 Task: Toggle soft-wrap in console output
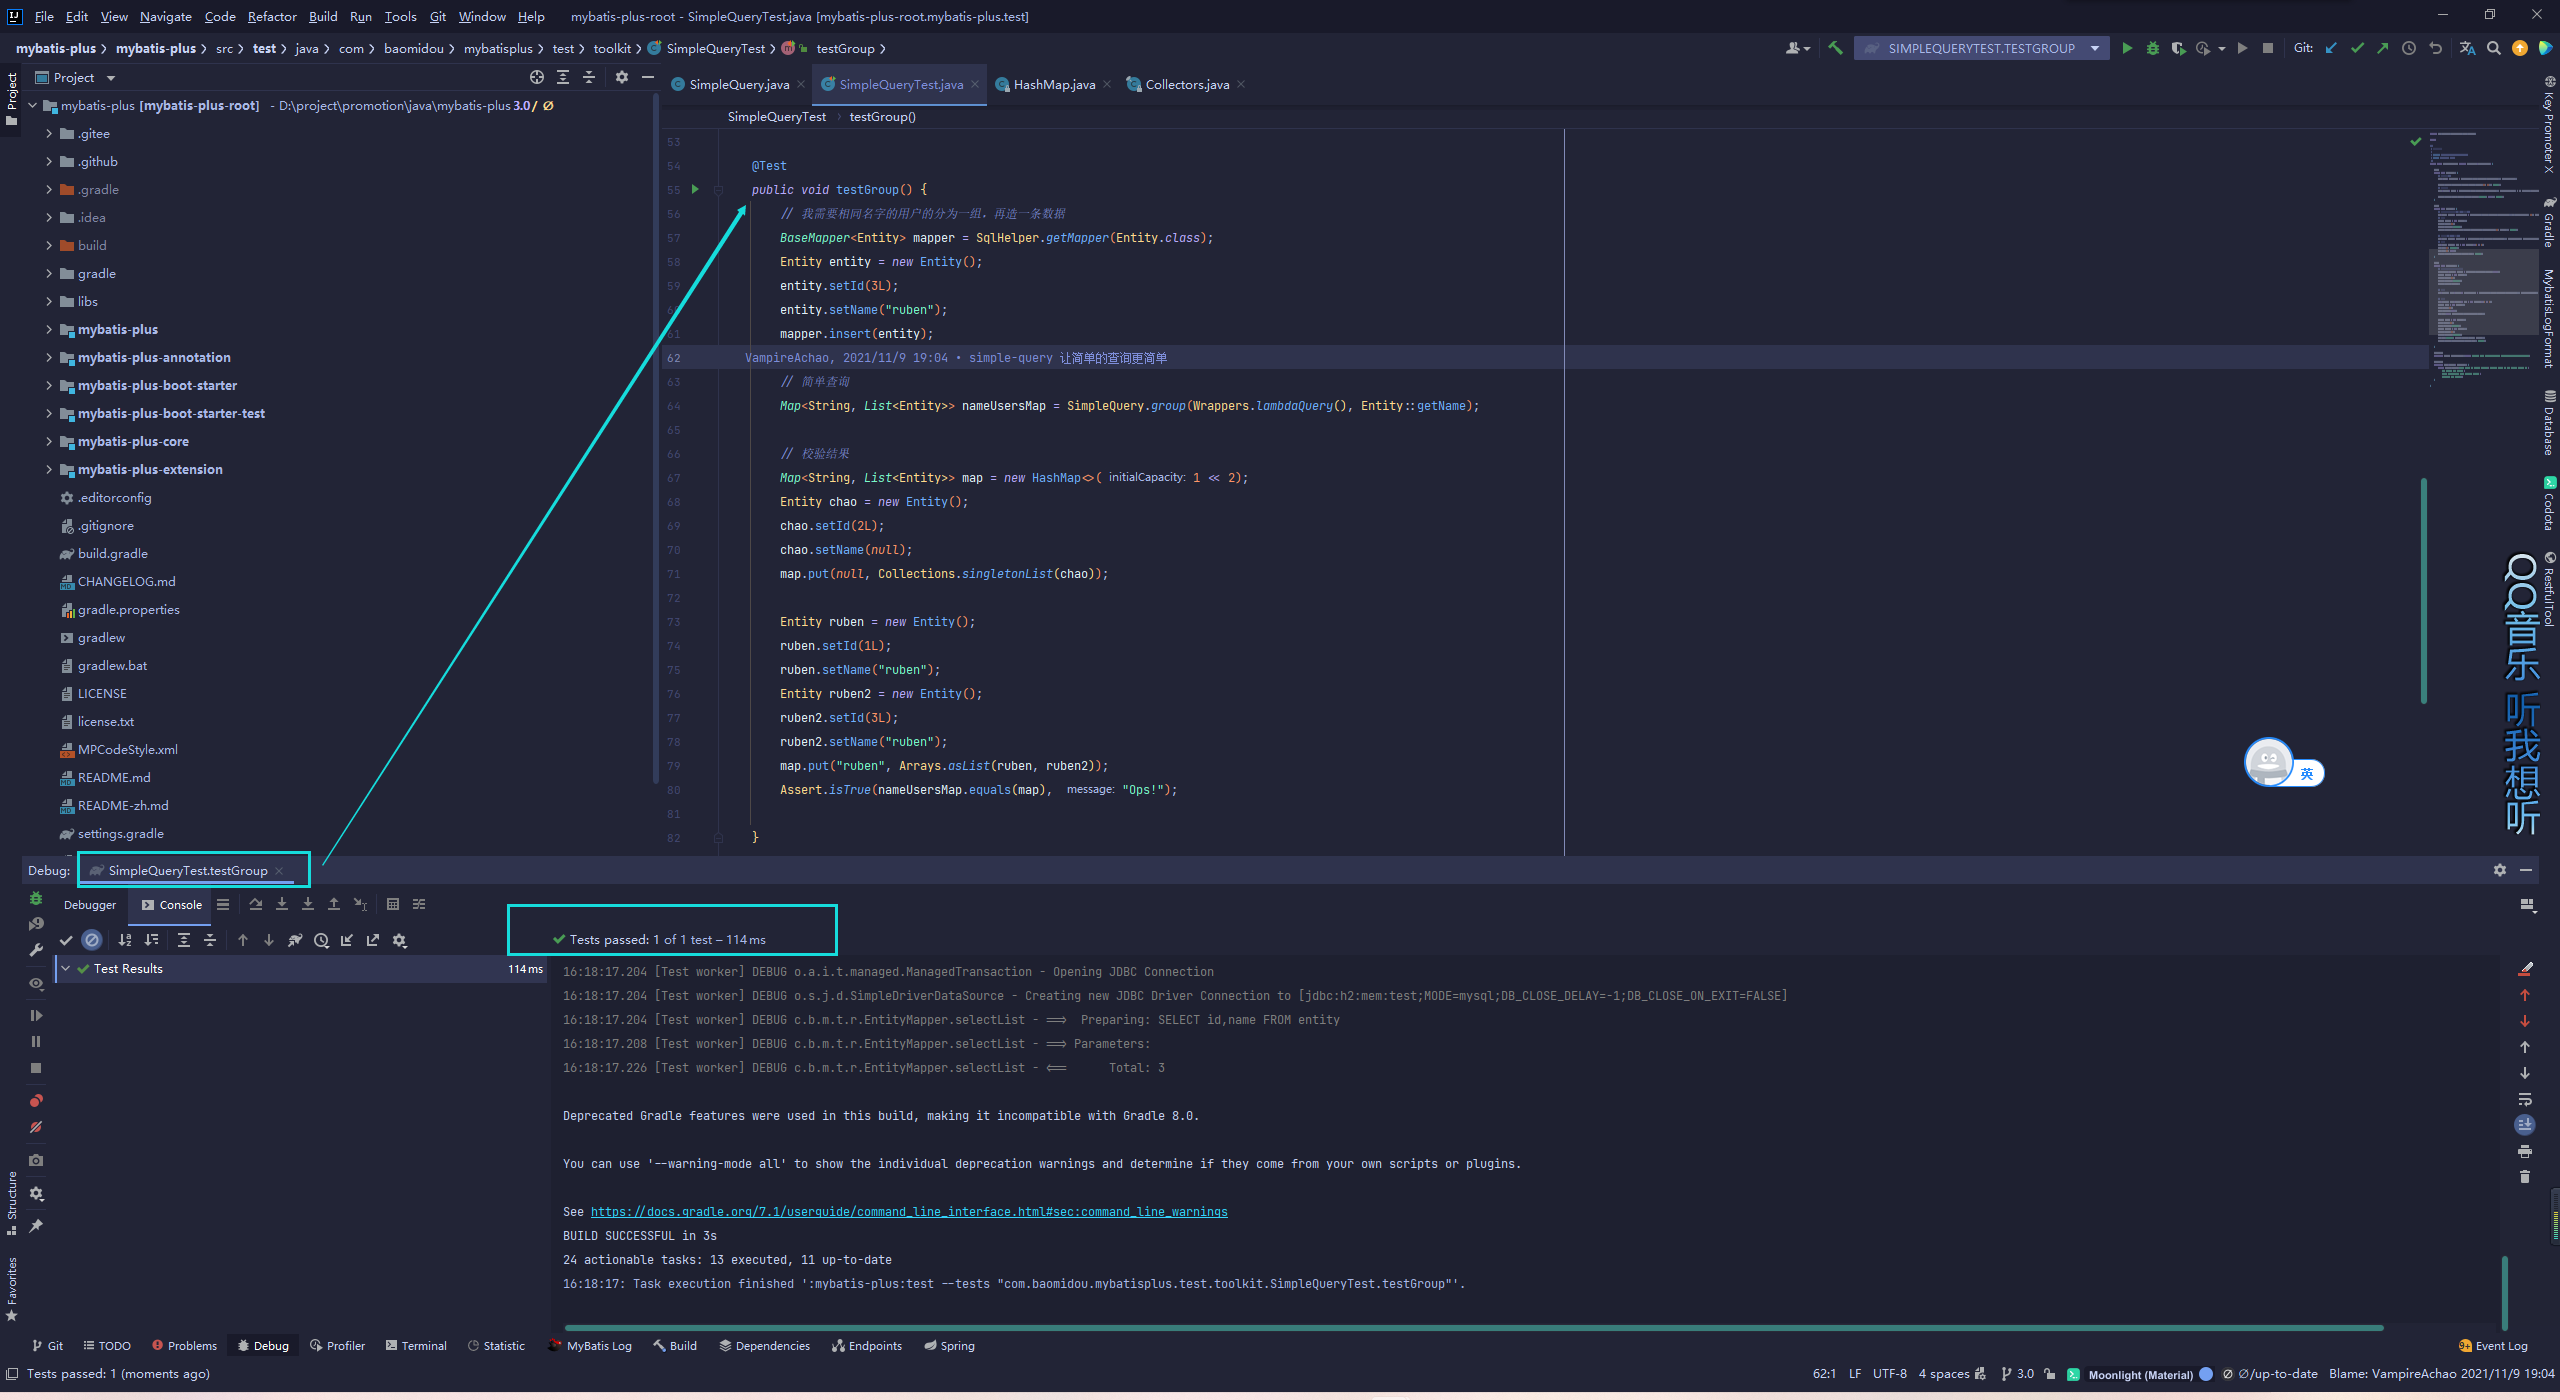[x=2525, y=1099]
